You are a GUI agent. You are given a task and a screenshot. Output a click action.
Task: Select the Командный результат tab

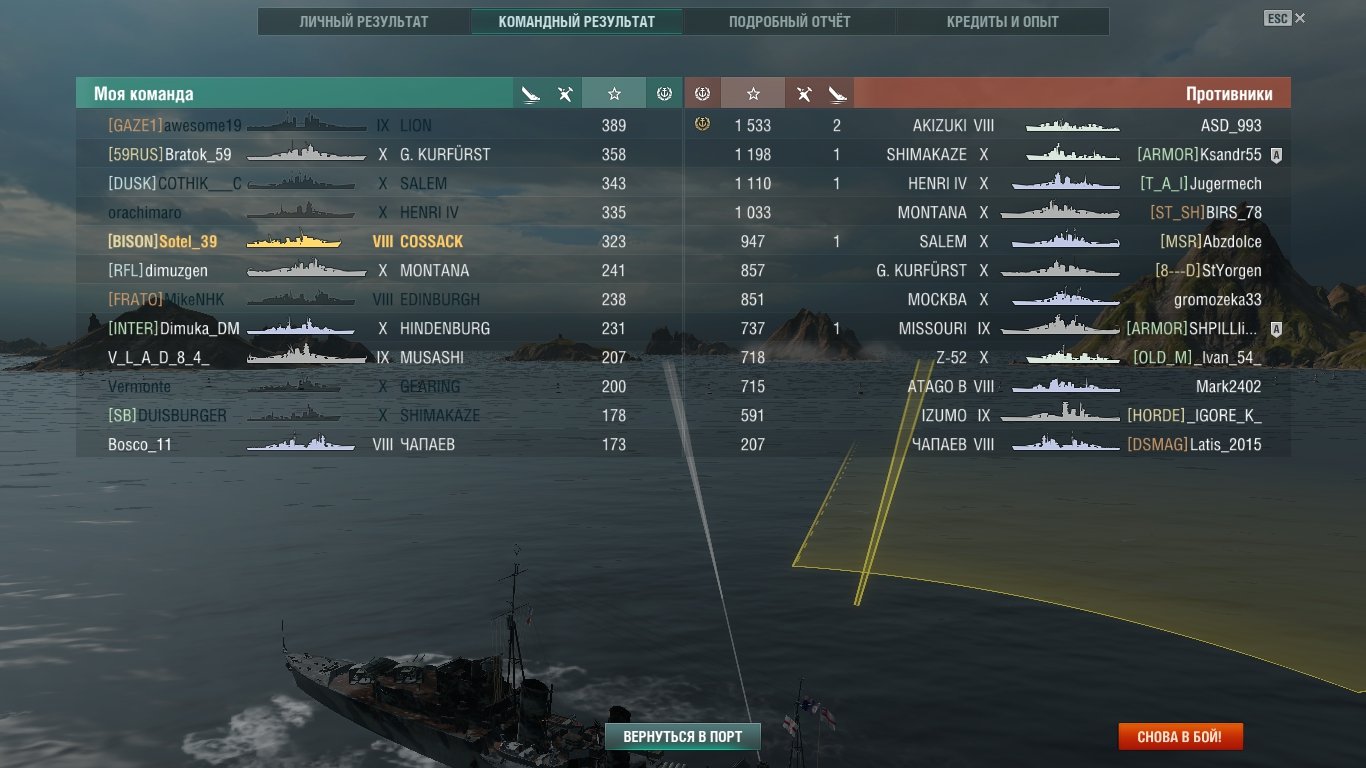tap(577, 21)
